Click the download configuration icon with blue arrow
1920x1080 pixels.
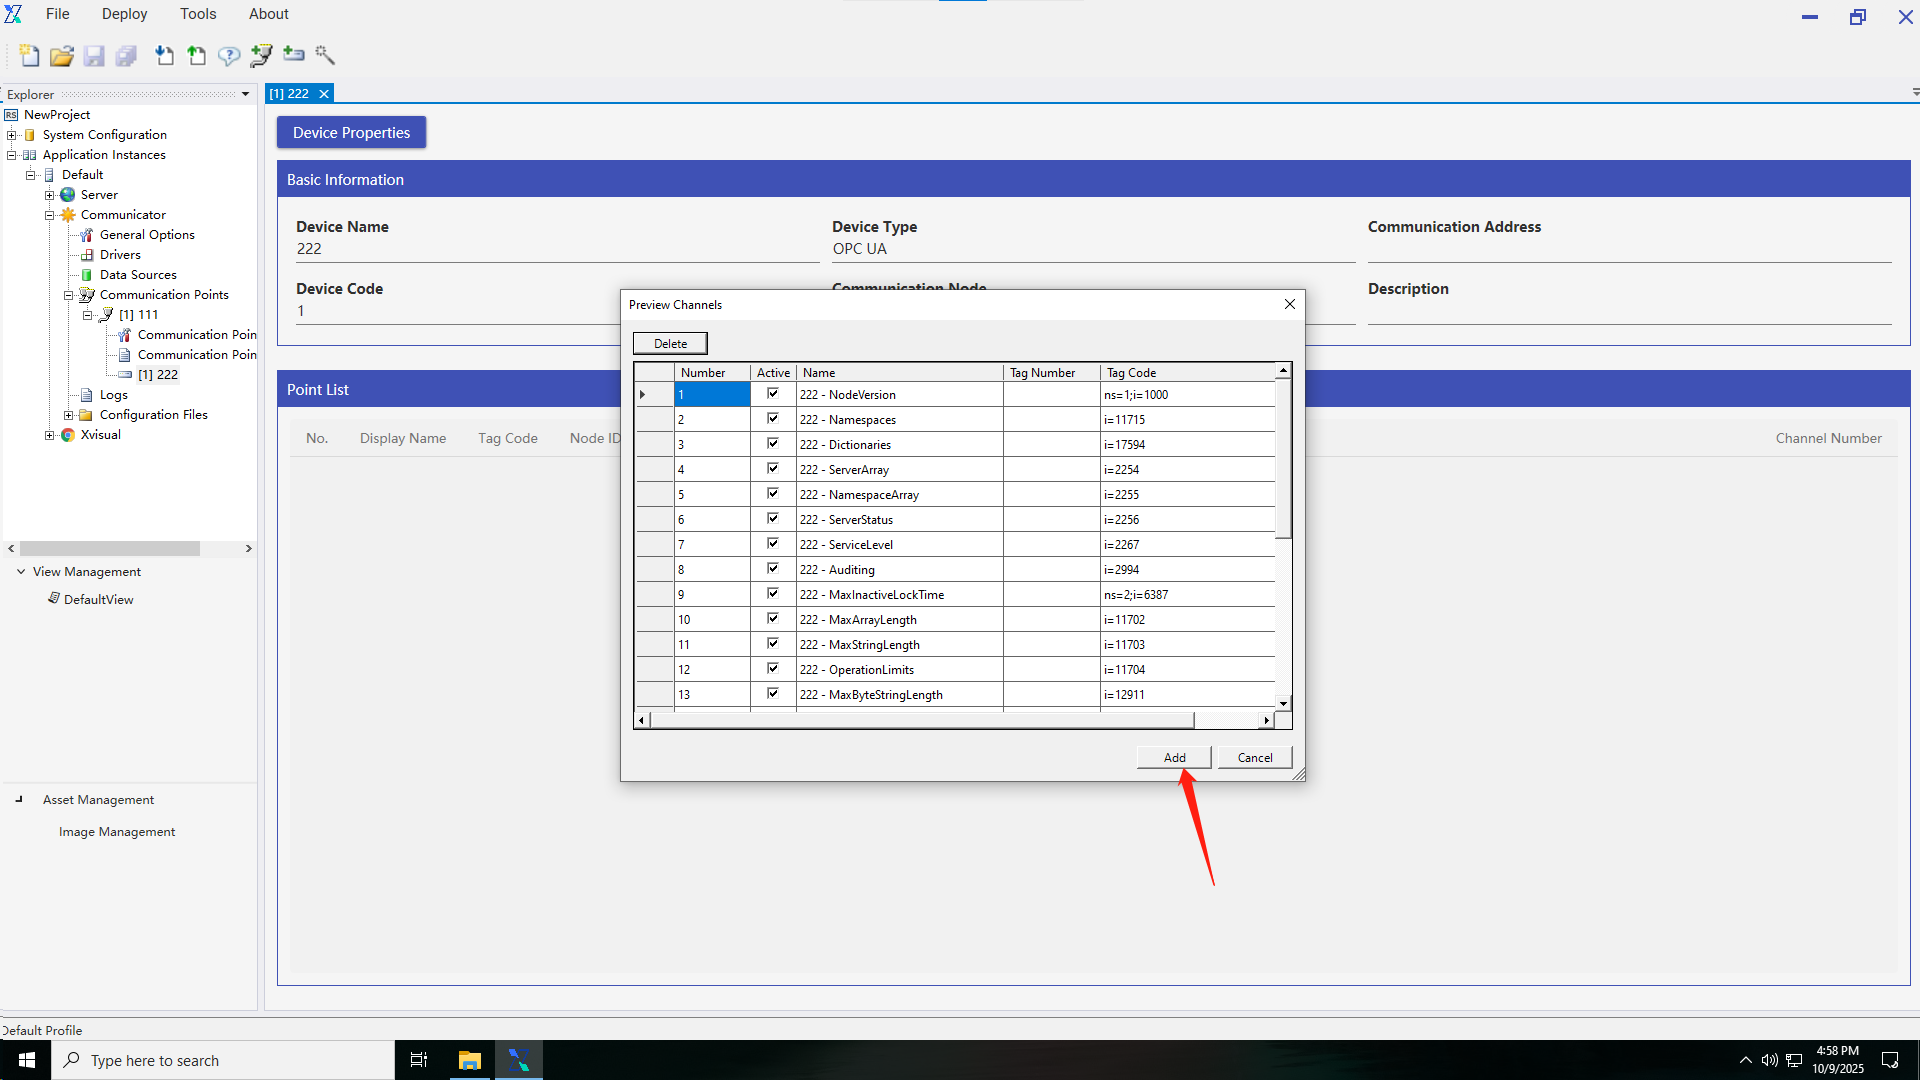(165, 56)
